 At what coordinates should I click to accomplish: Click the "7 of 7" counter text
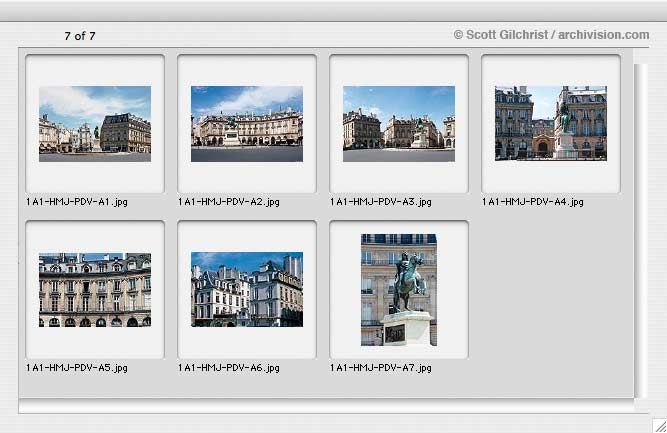pos(80,36)
